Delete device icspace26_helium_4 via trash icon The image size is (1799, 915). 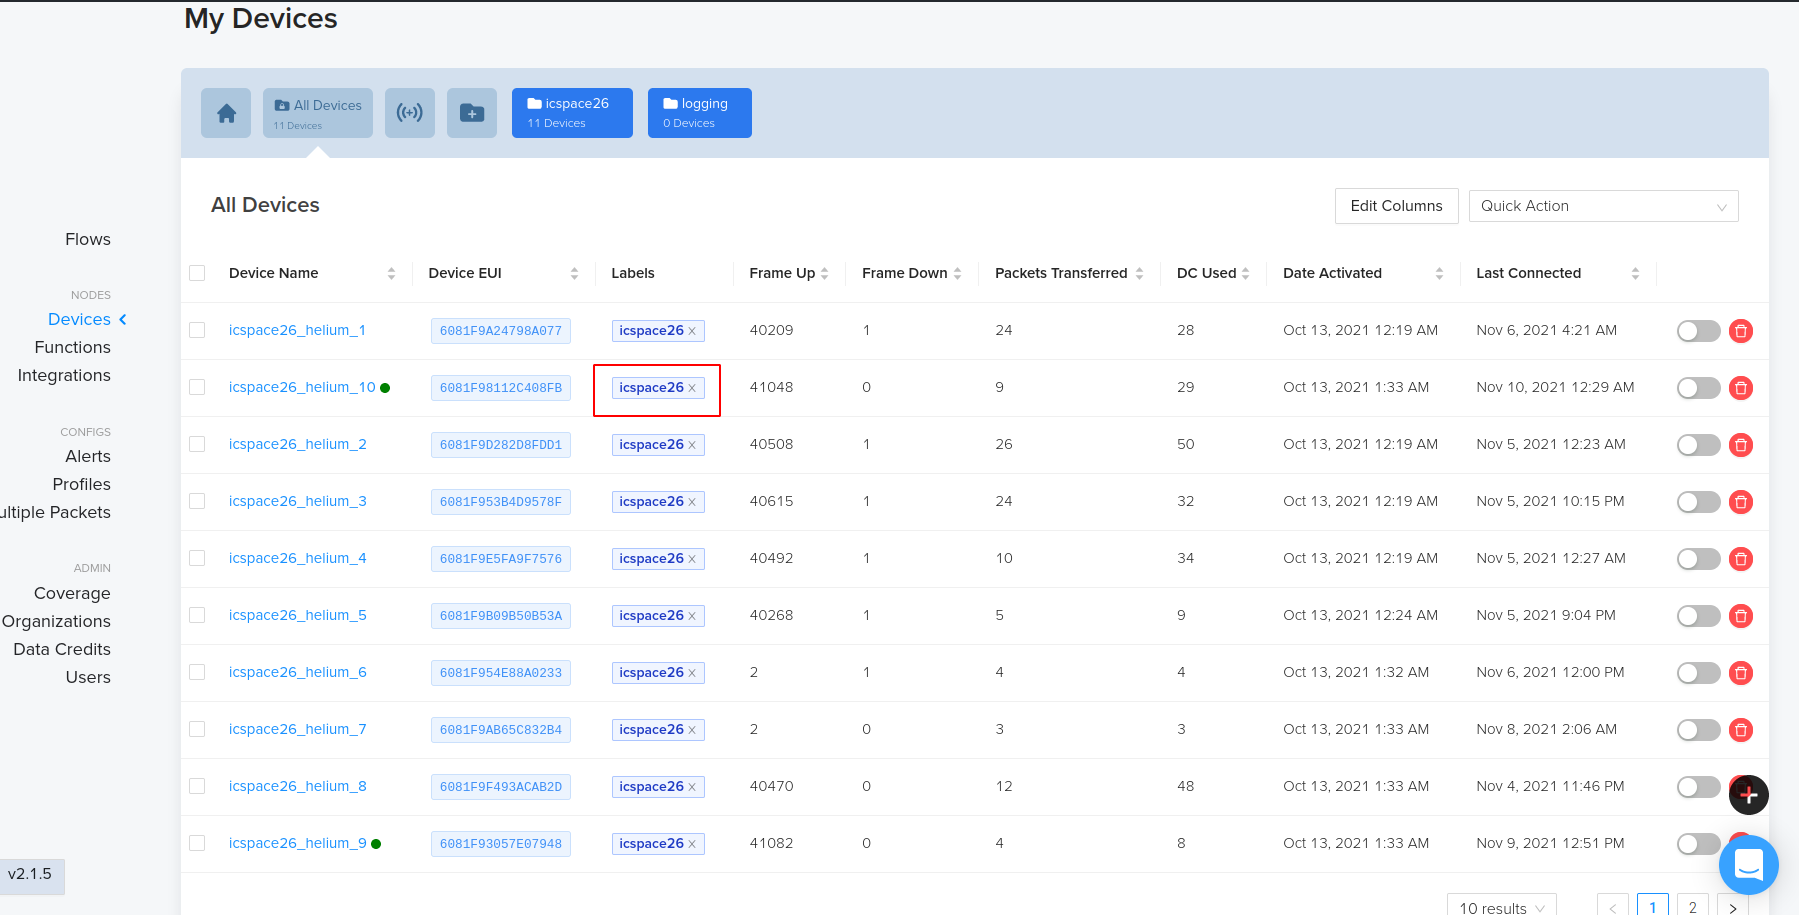click(x=1741, y=559)
